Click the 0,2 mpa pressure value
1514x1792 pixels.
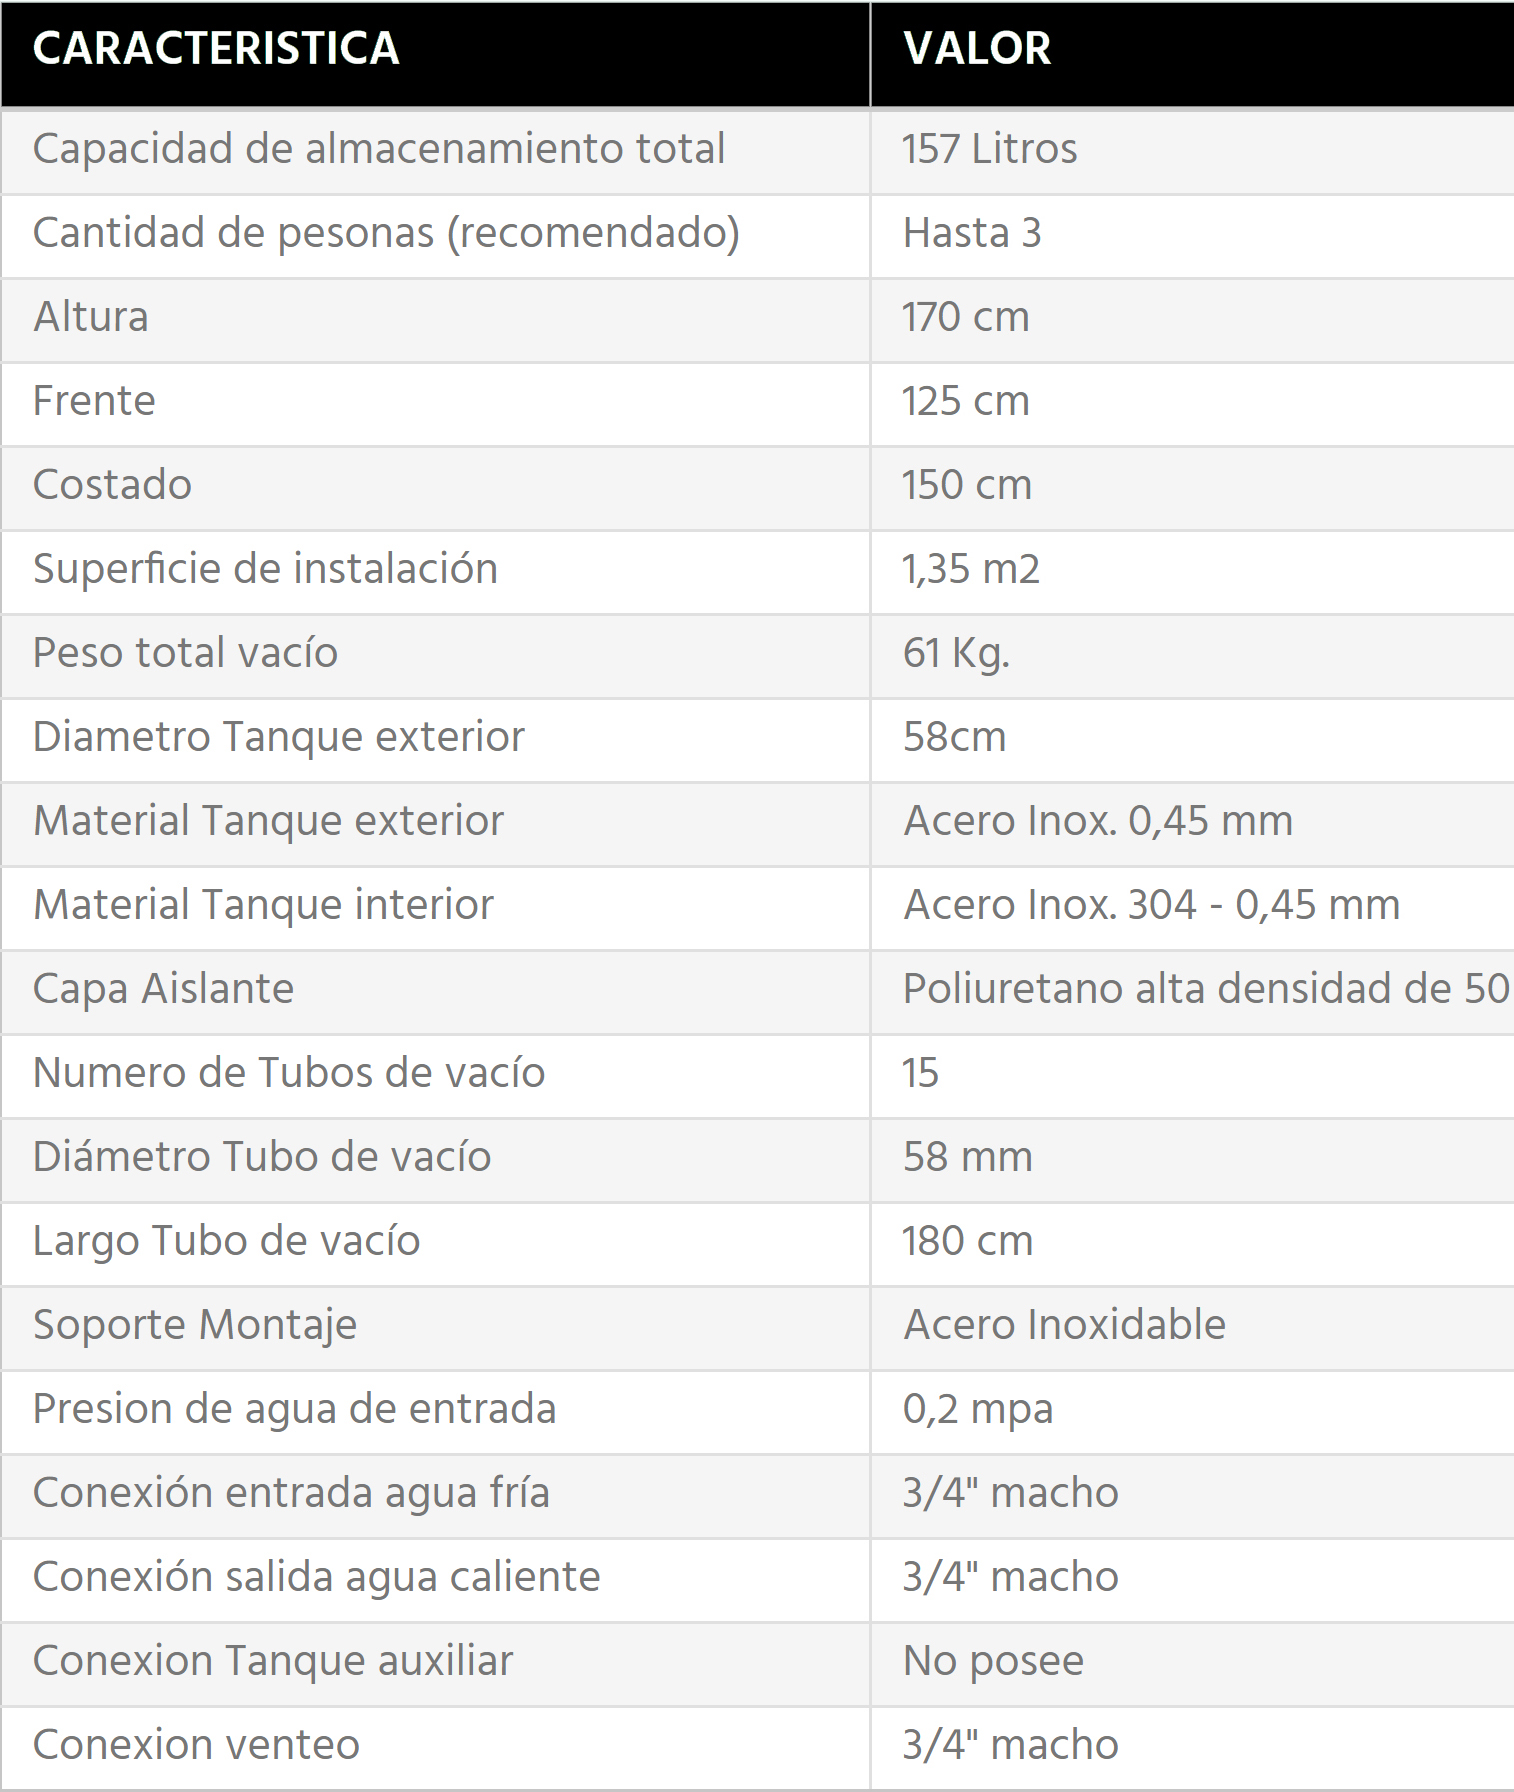tap(978, 1410)
